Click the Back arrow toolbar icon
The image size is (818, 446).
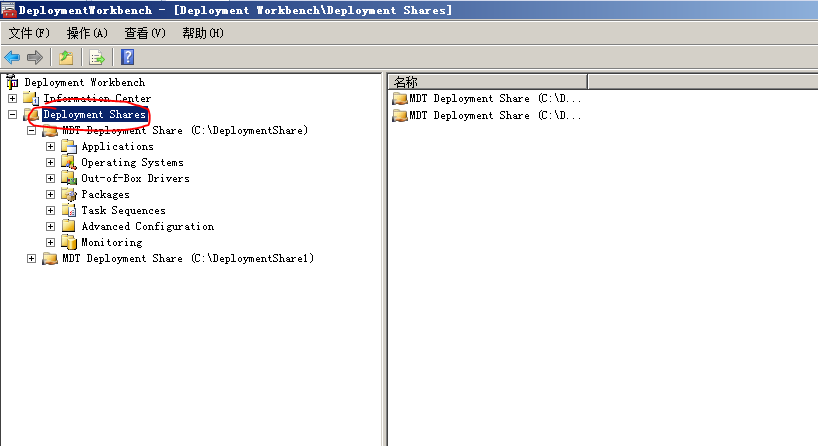(x=12, y=57)
